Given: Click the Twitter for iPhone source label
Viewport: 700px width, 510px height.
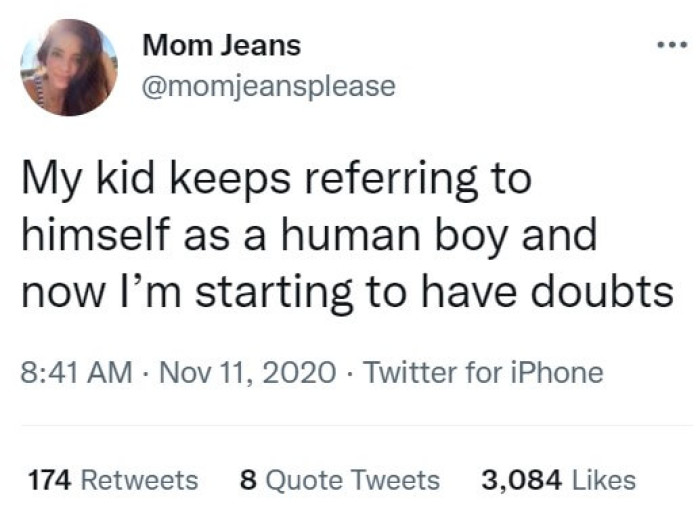Looking at the screenshot, I should point(482,374).
